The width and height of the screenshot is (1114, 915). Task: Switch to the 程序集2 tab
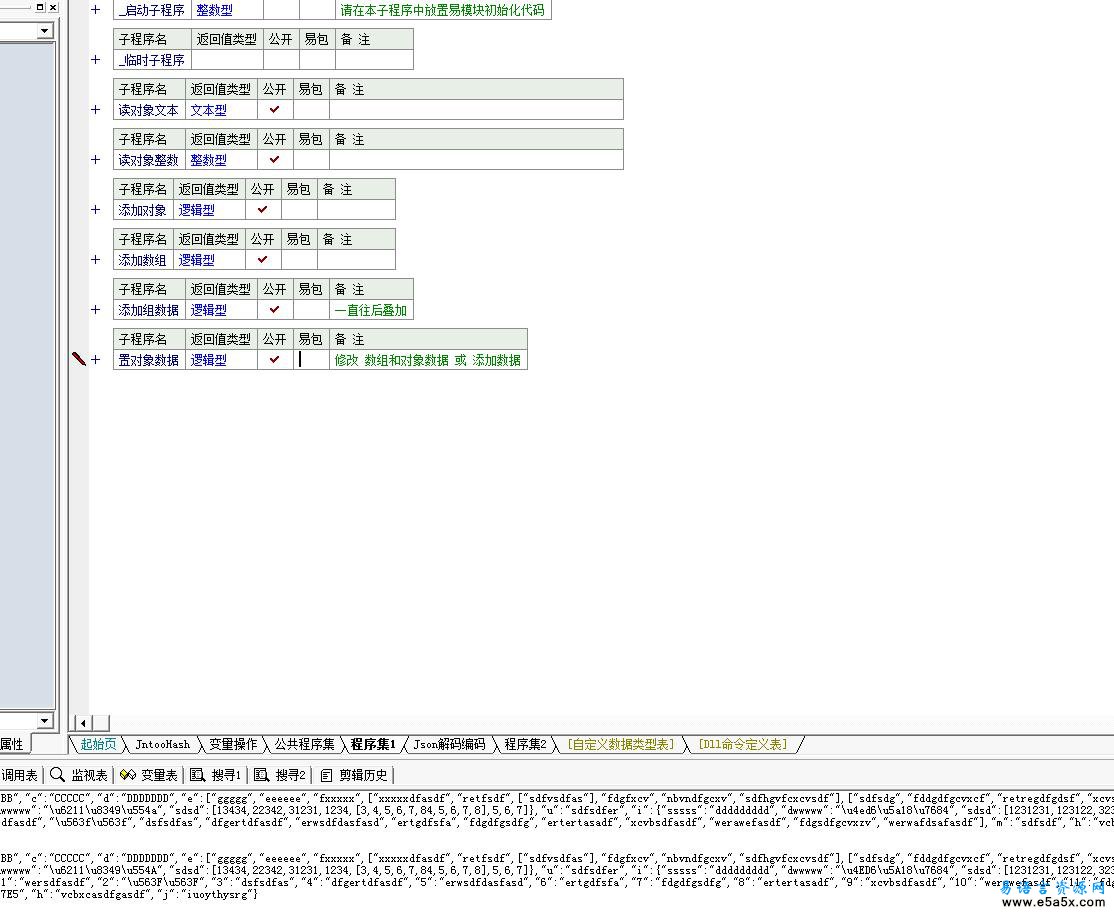[x=525, y=744]
